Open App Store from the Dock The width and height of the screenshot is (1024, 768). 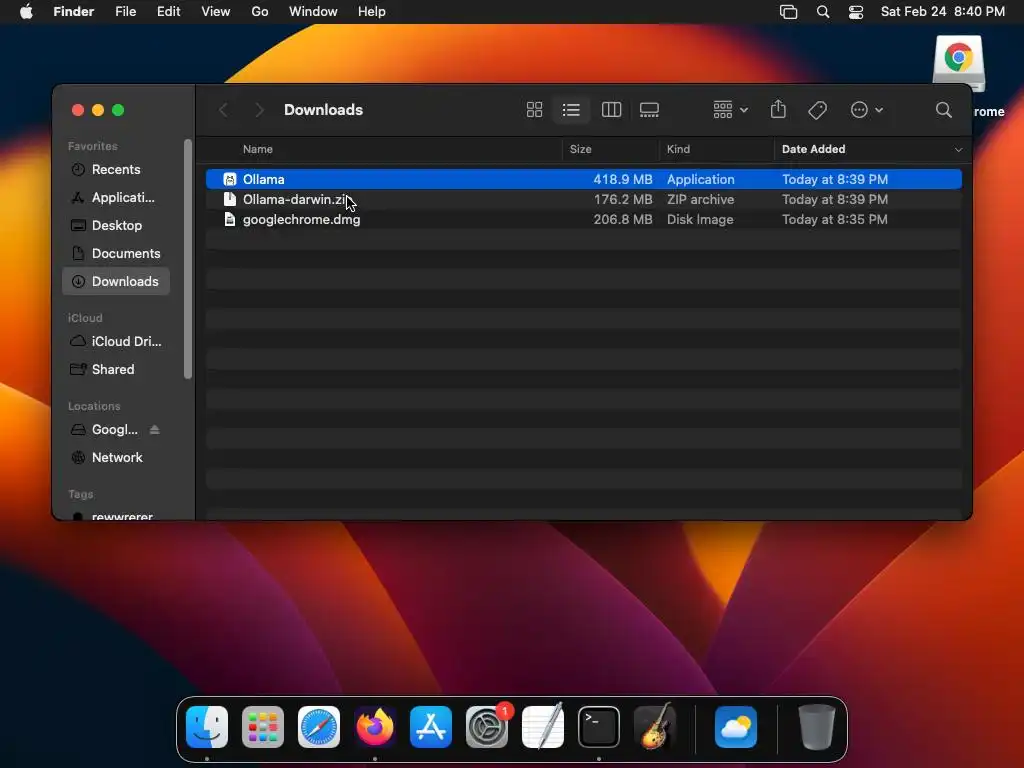(430, 727)
